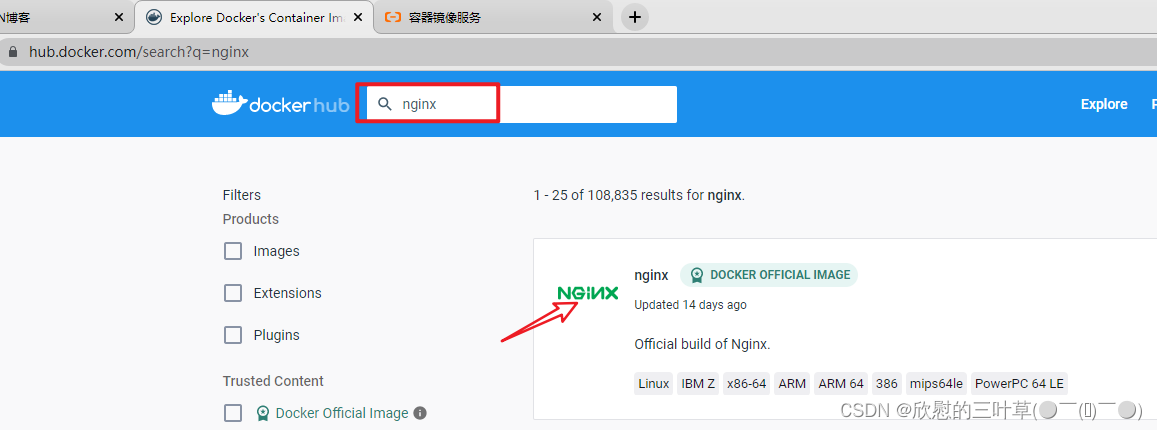Viewport: 1157px width, 430px height.
Task: Click the 'Official build of Nginx.' description
Action: 702,344
